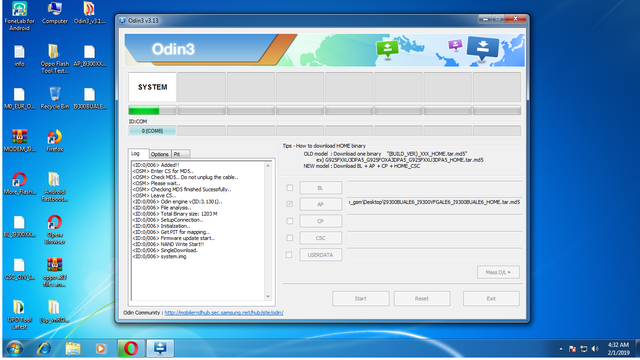
Task: Click the Exit button
Action: click(491, 298)
